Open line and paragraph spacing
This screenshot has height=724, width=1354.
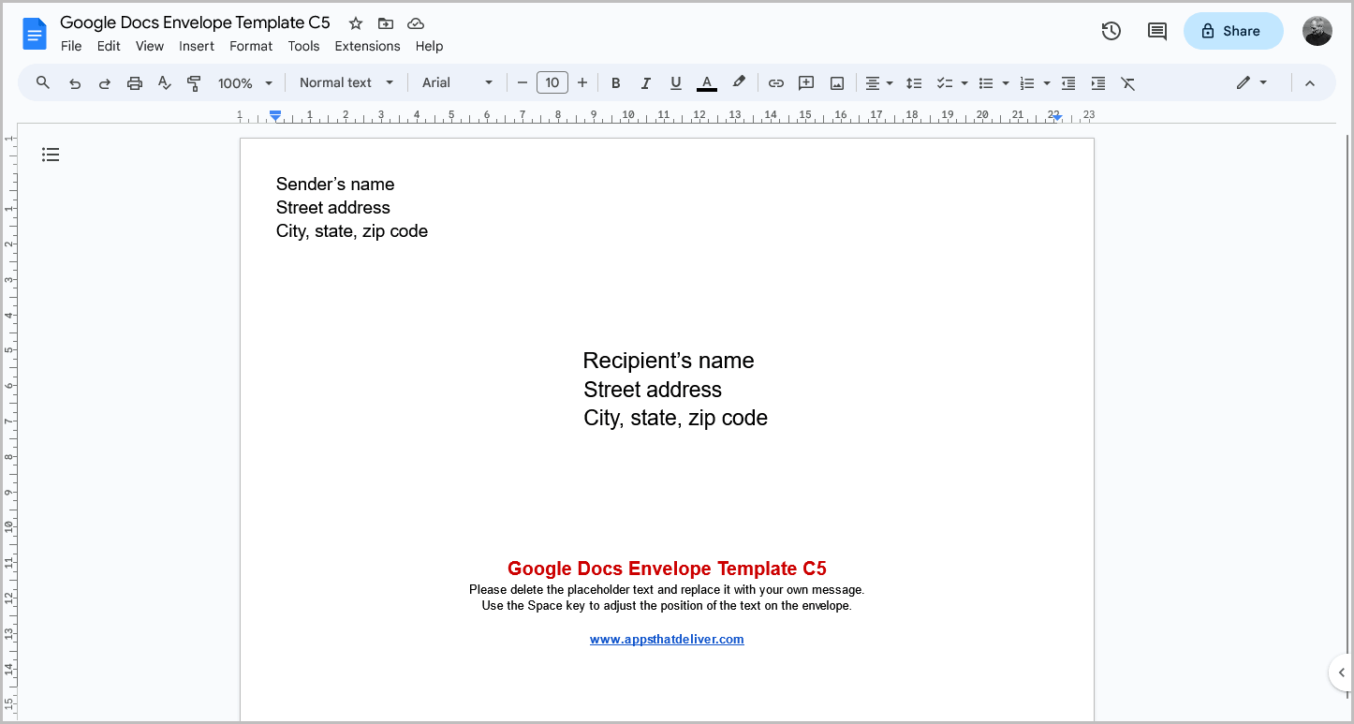click(913, 83)
